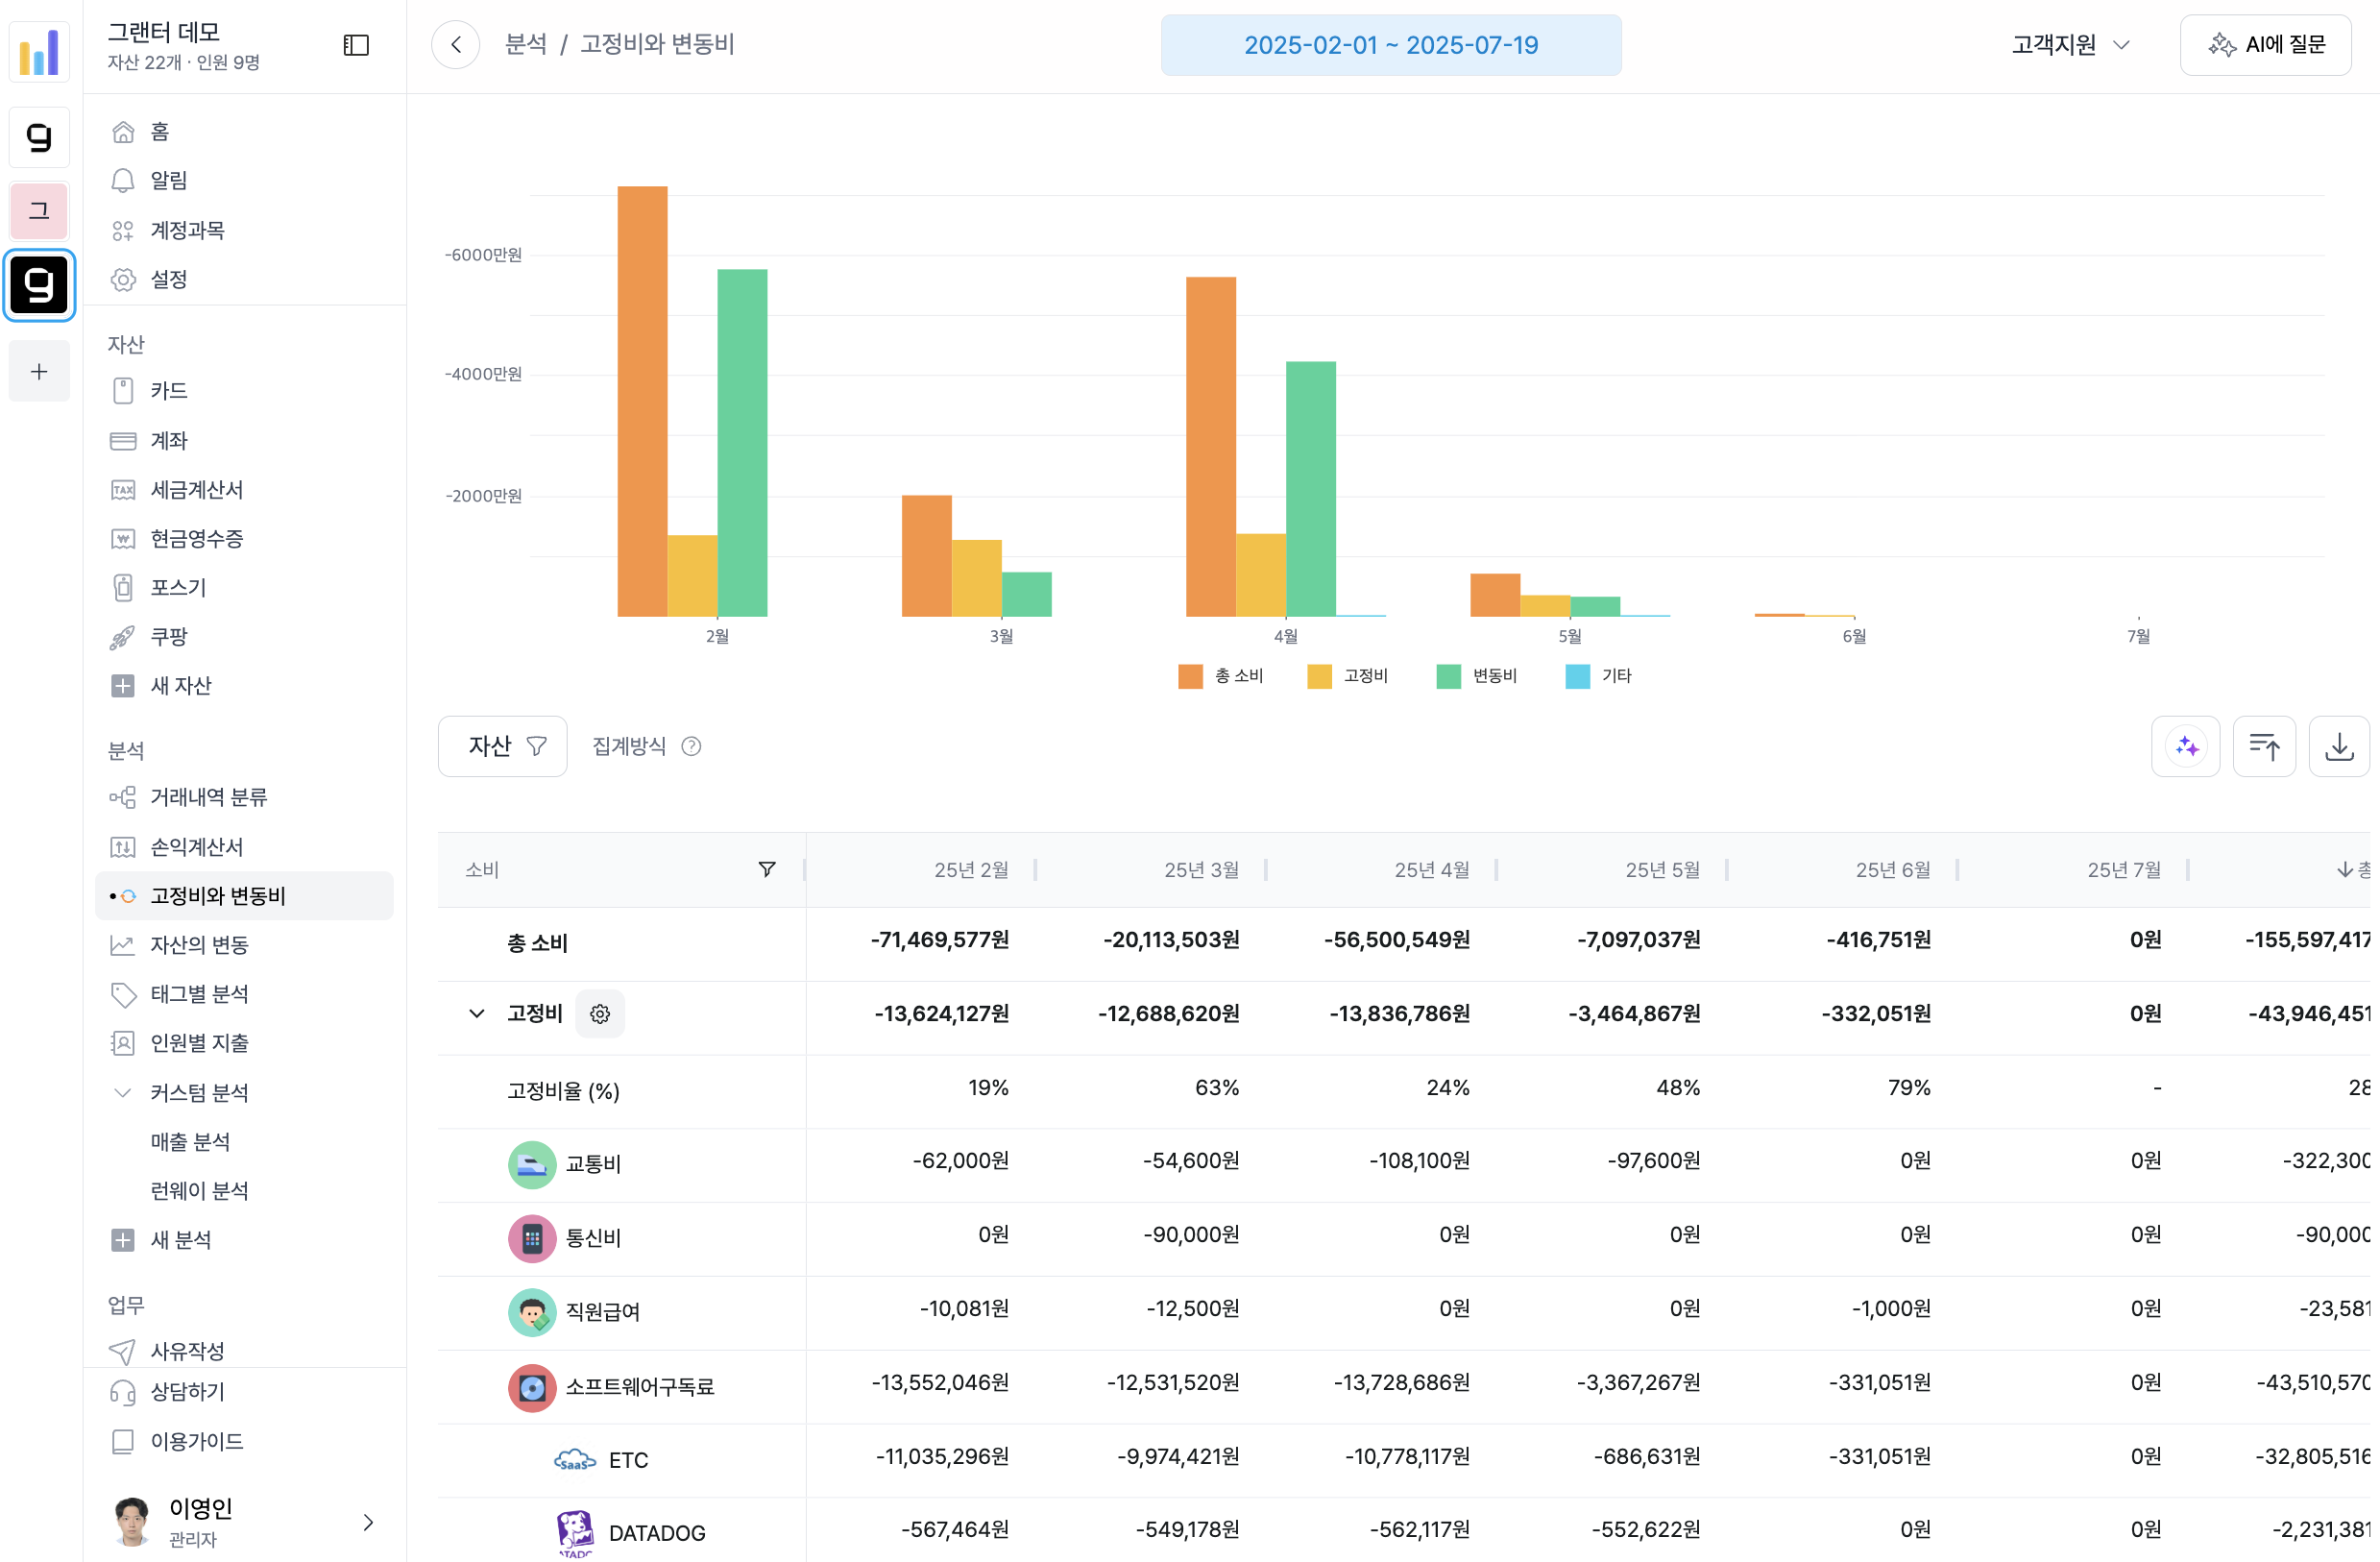
Task: Click the AI sparkle analysis icon
Action: point(2186,746)
